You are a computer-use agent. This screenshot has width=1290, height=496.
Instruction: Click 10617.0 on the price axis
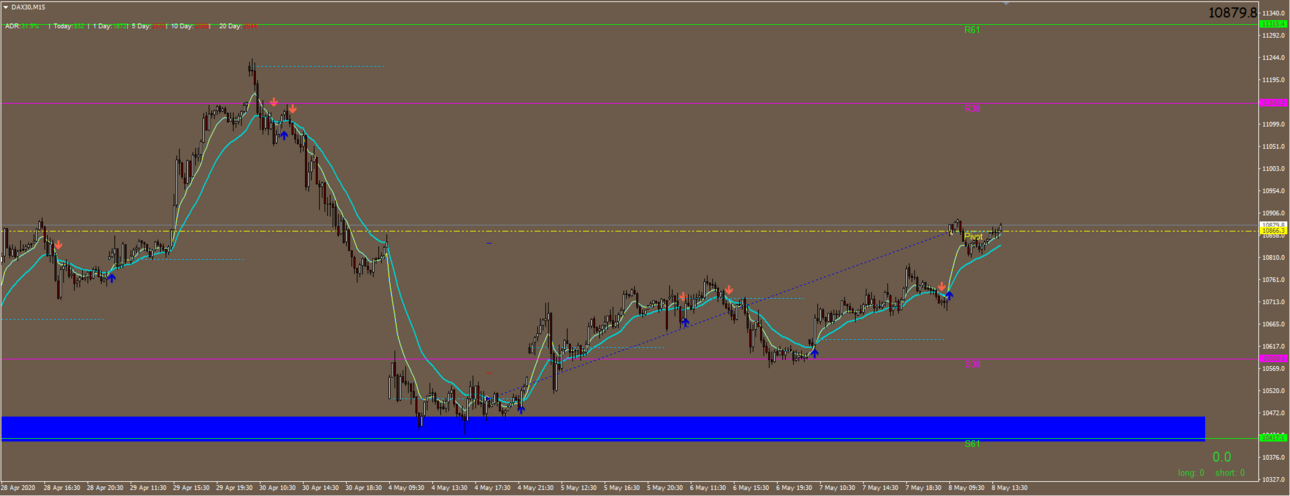point(1274,346)
